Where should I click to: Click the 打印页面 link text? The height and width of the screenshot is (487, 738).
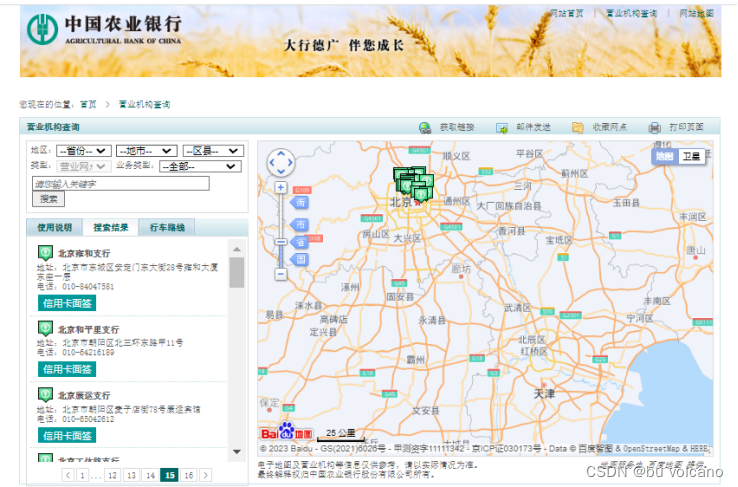pos(686,128)
